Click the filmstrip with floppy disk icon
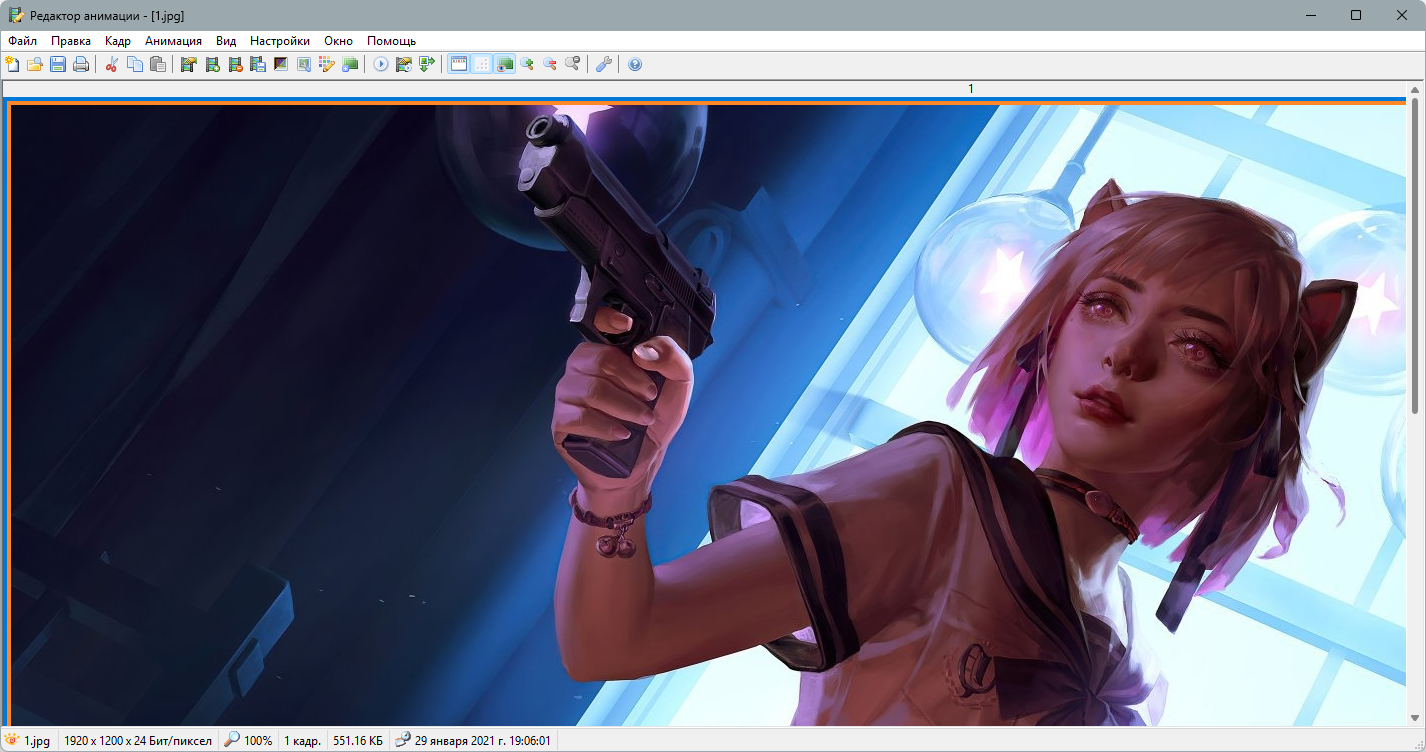The width and height of the screenshot is (1426, 752). 258,64
